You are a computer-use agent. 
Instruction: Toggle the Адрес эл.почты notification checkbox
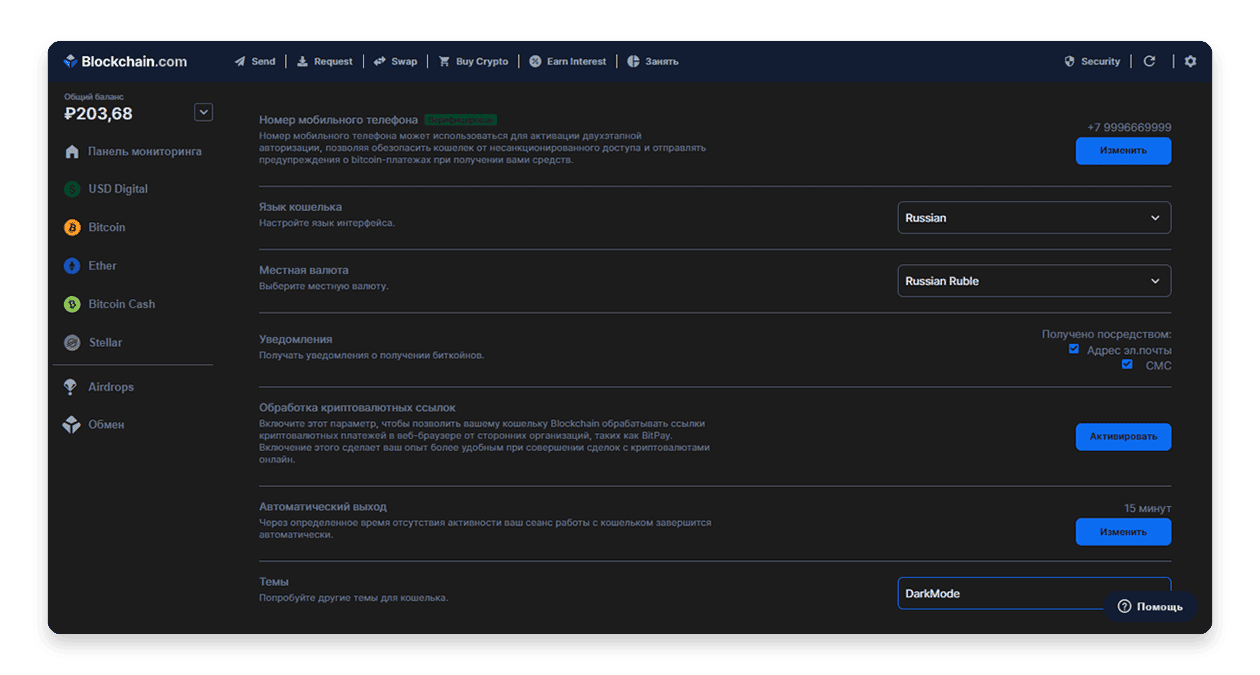(x=1074, y=349)
